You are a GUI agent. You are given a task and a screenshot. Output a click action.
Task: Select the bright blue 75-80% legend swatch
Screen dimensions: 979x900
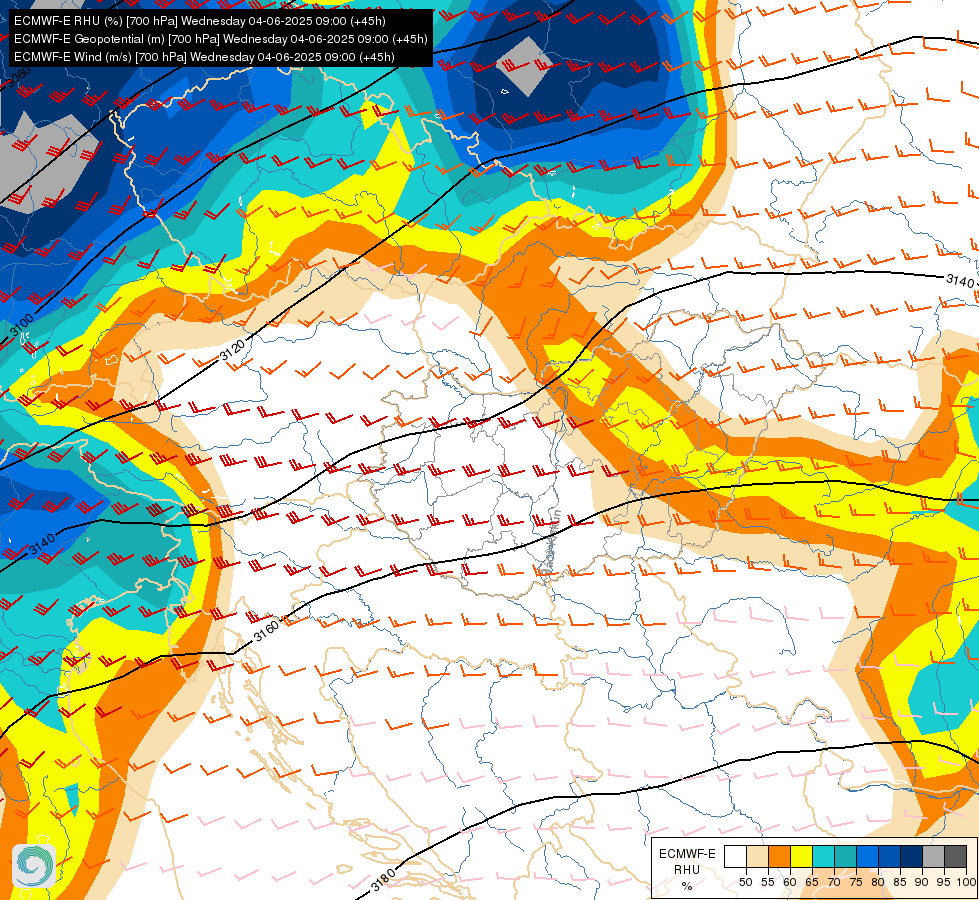click(x=868, y=856)
